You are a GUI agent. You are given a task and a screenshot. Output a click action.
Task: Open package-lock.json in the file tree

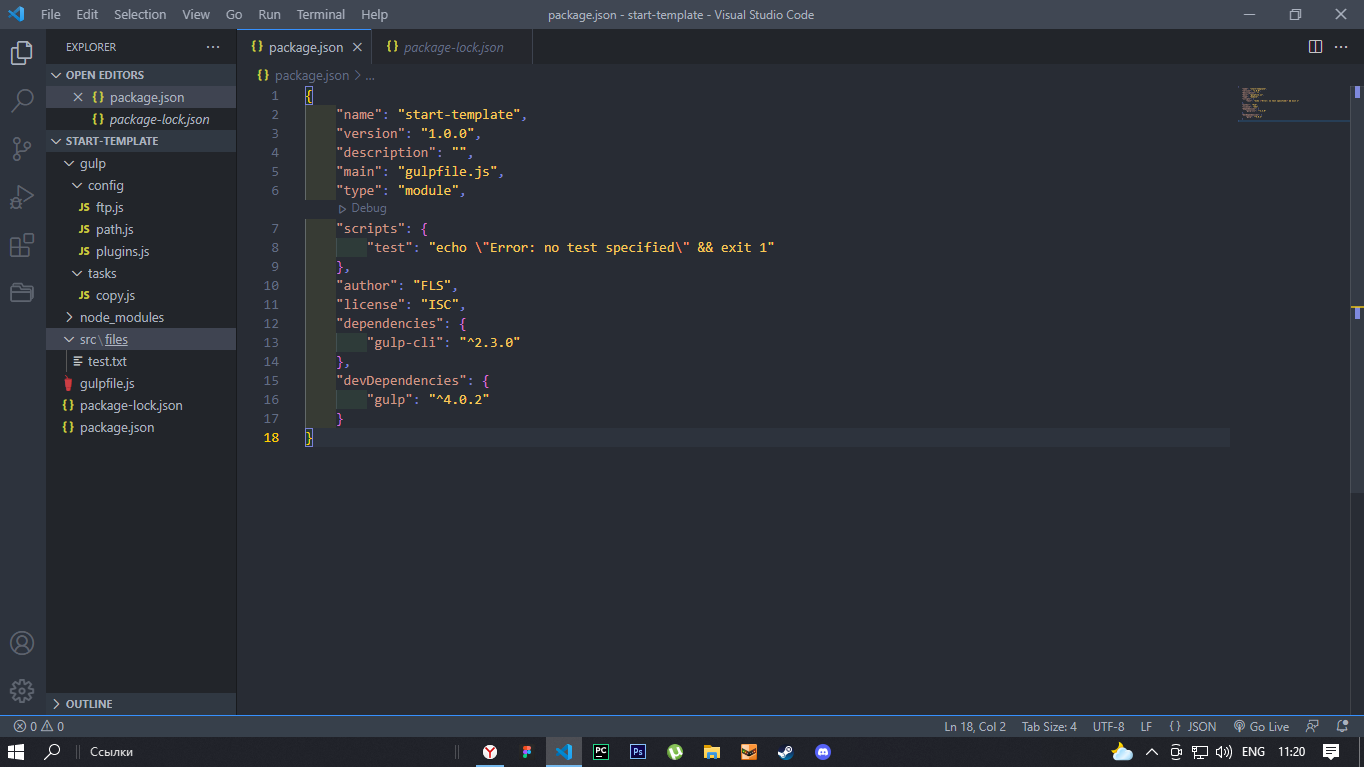(141, 405)
